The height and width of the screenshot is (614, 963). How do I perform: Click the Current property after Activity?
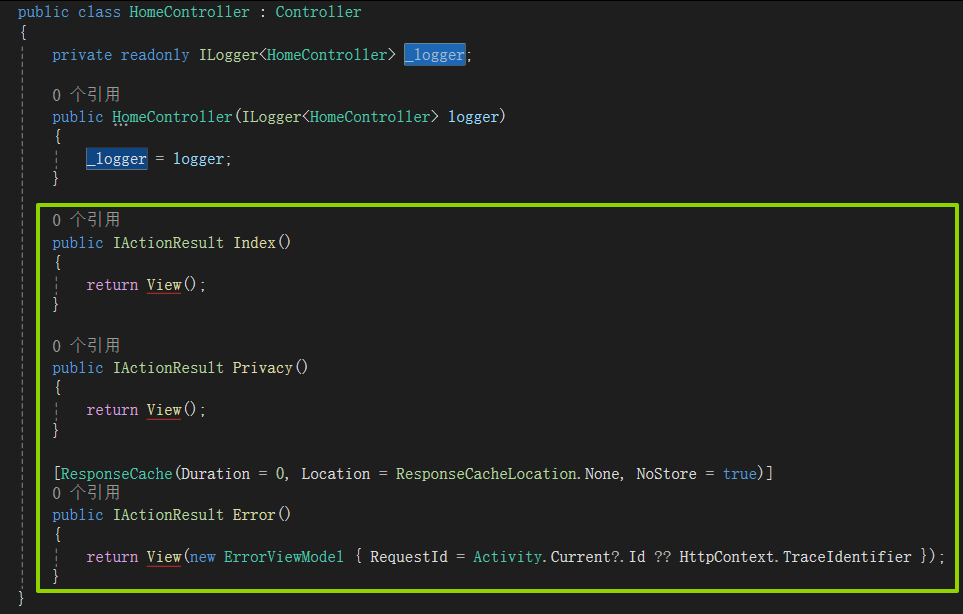(580, 557)
